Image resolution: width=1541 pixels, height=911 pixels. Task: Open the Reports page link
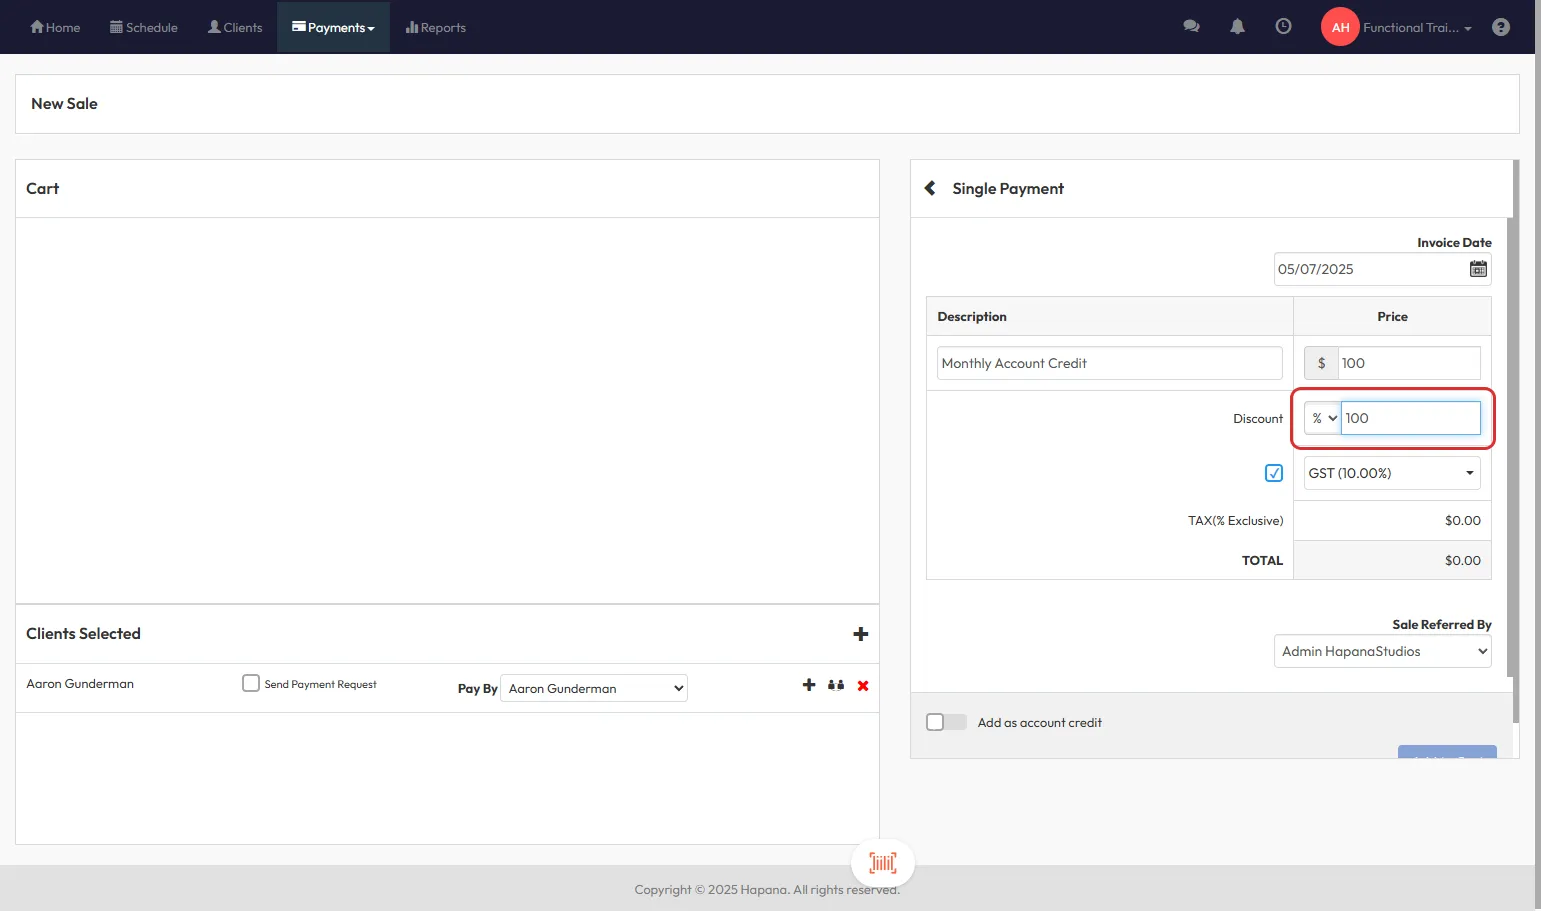click(x=436, y=27)
